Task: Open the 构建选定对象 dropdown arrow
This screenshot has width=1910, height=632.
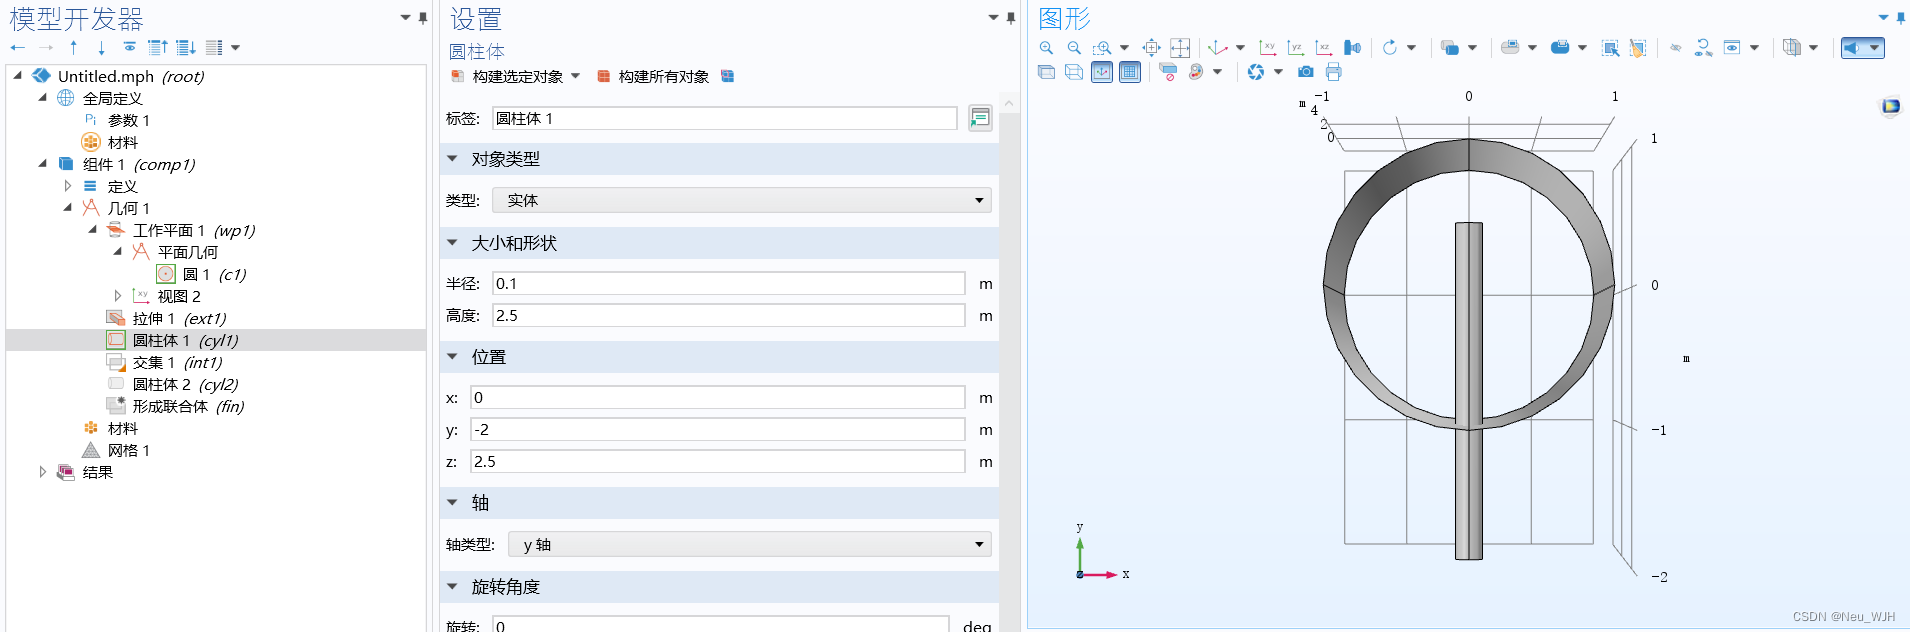Action: pos(576,76)
